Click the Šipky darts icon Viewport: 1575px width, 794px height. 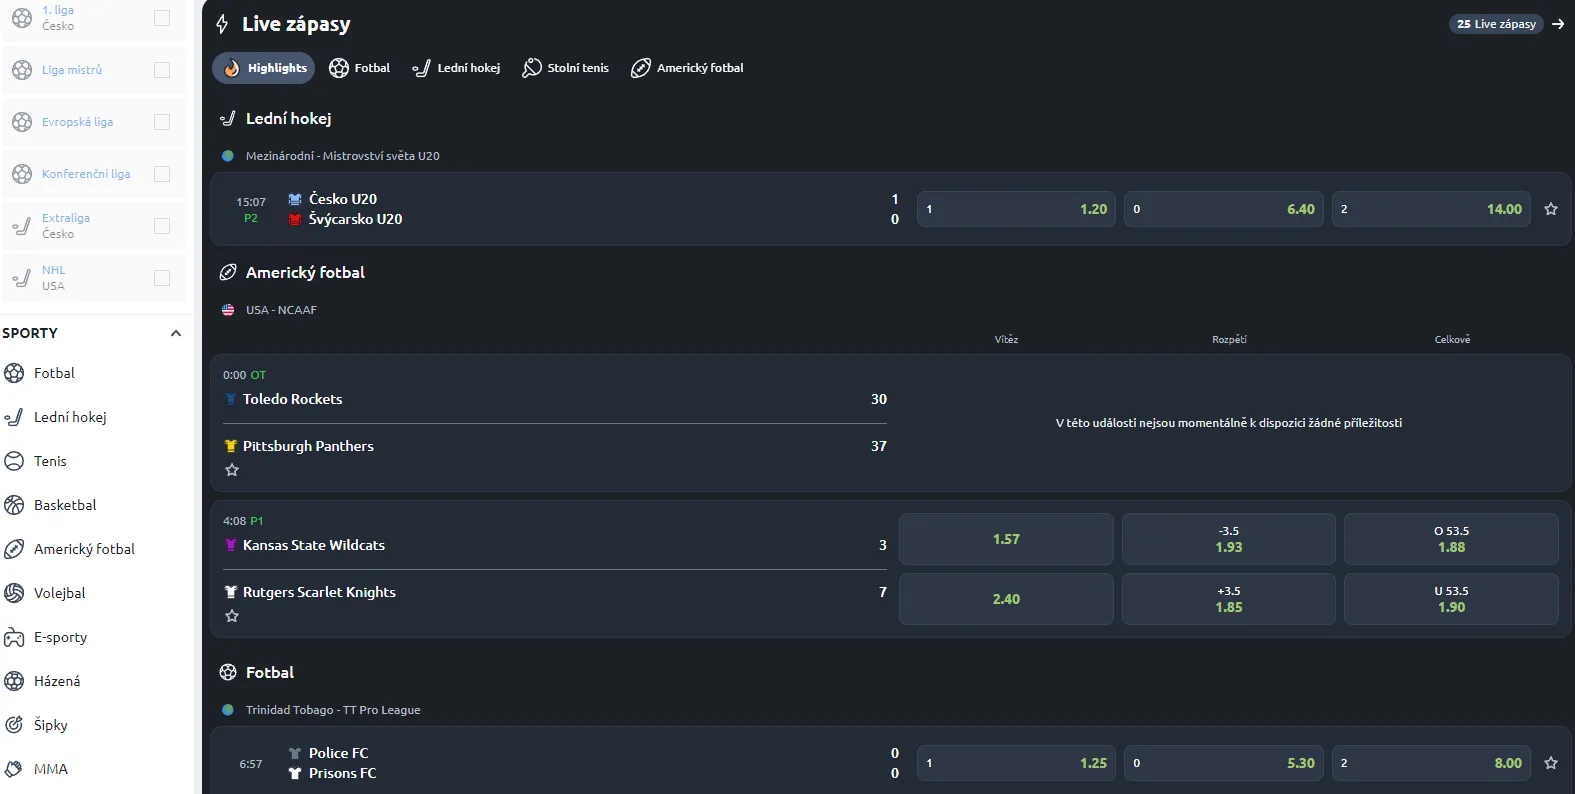click(14, 725)
